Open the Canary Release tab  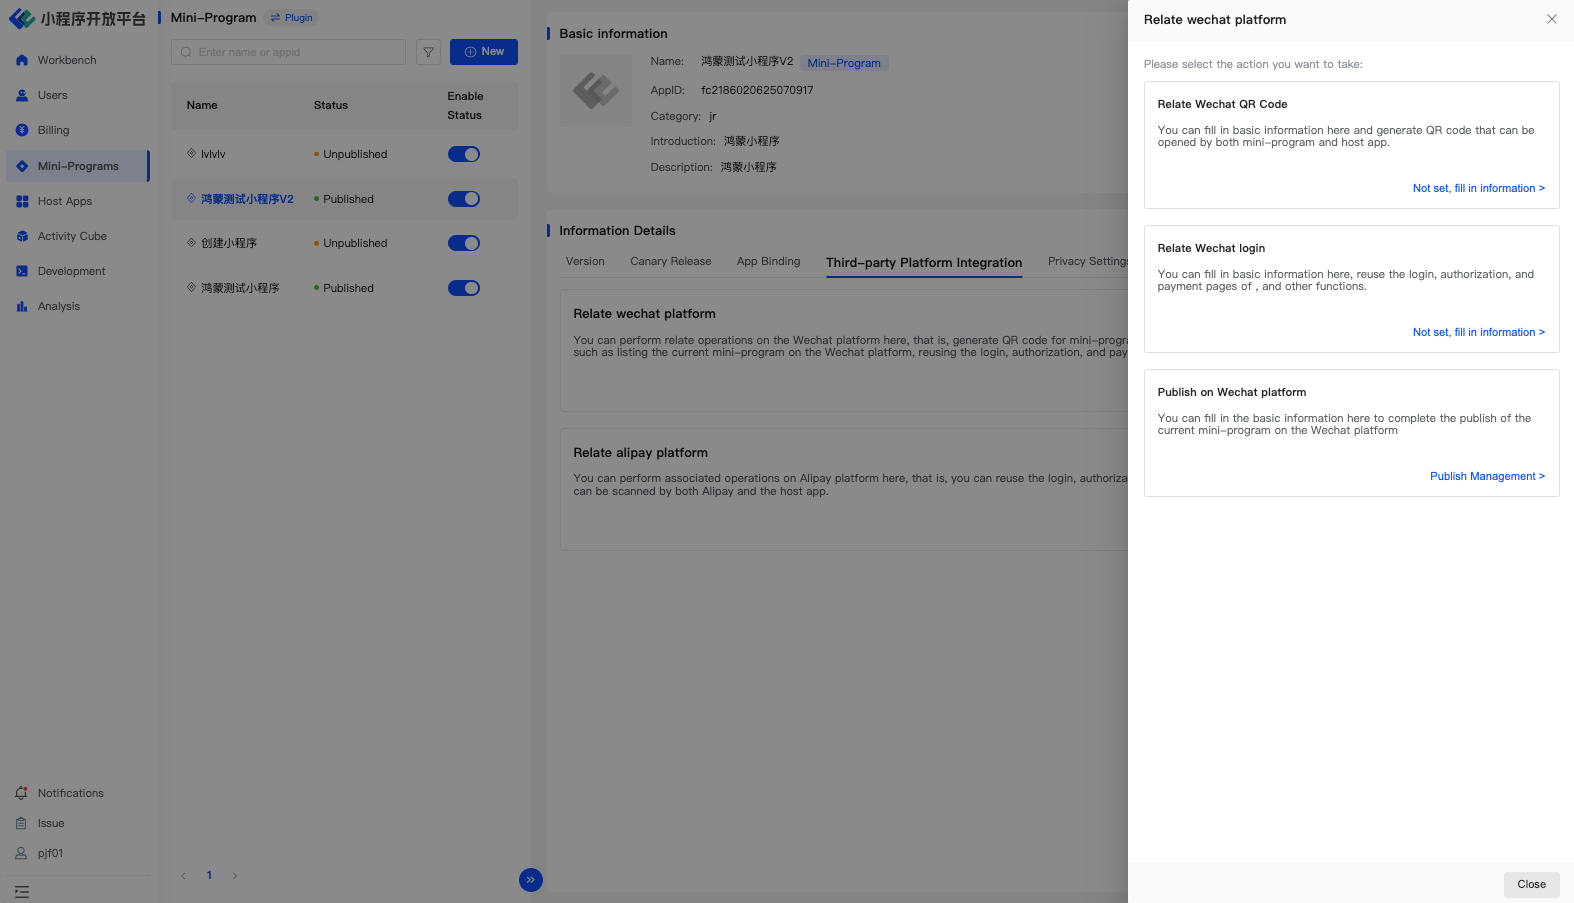[671, 261]
